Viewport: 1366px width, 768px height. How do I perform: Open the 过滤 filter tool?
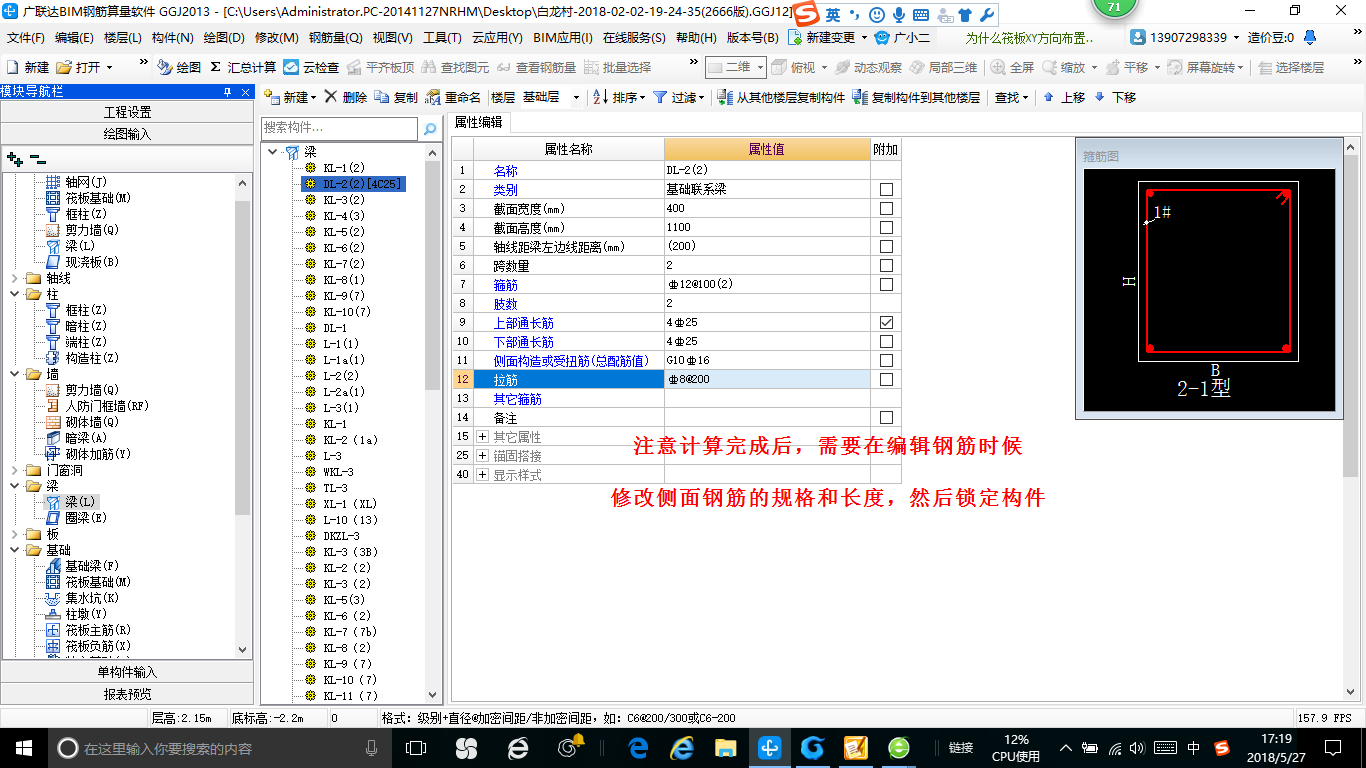pyautogui.click(x=678, y=97)
